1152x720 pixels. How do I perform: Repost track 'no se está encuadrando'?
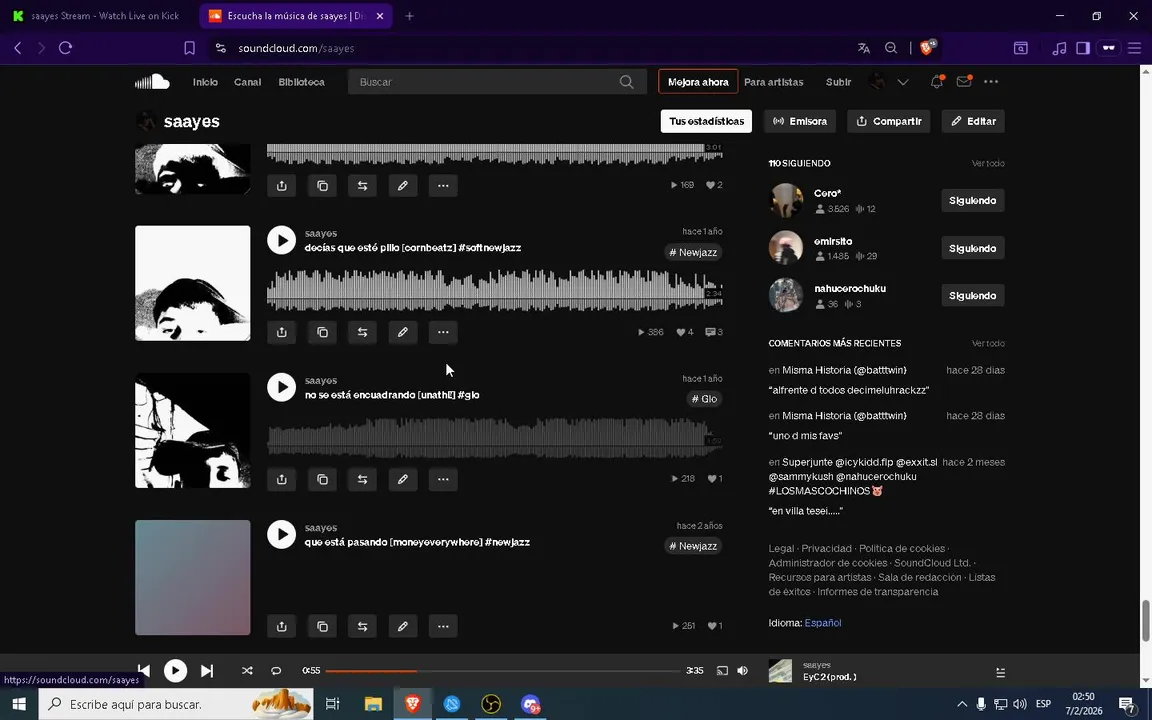tap(362, 479)
